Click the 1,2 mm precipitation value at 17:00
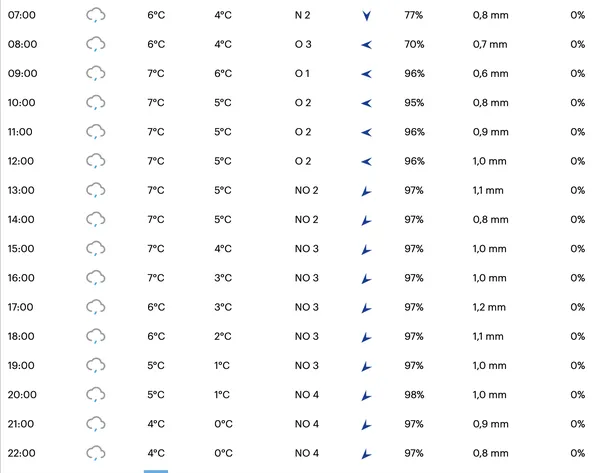The image size is (616, 473). coord(489,307)
